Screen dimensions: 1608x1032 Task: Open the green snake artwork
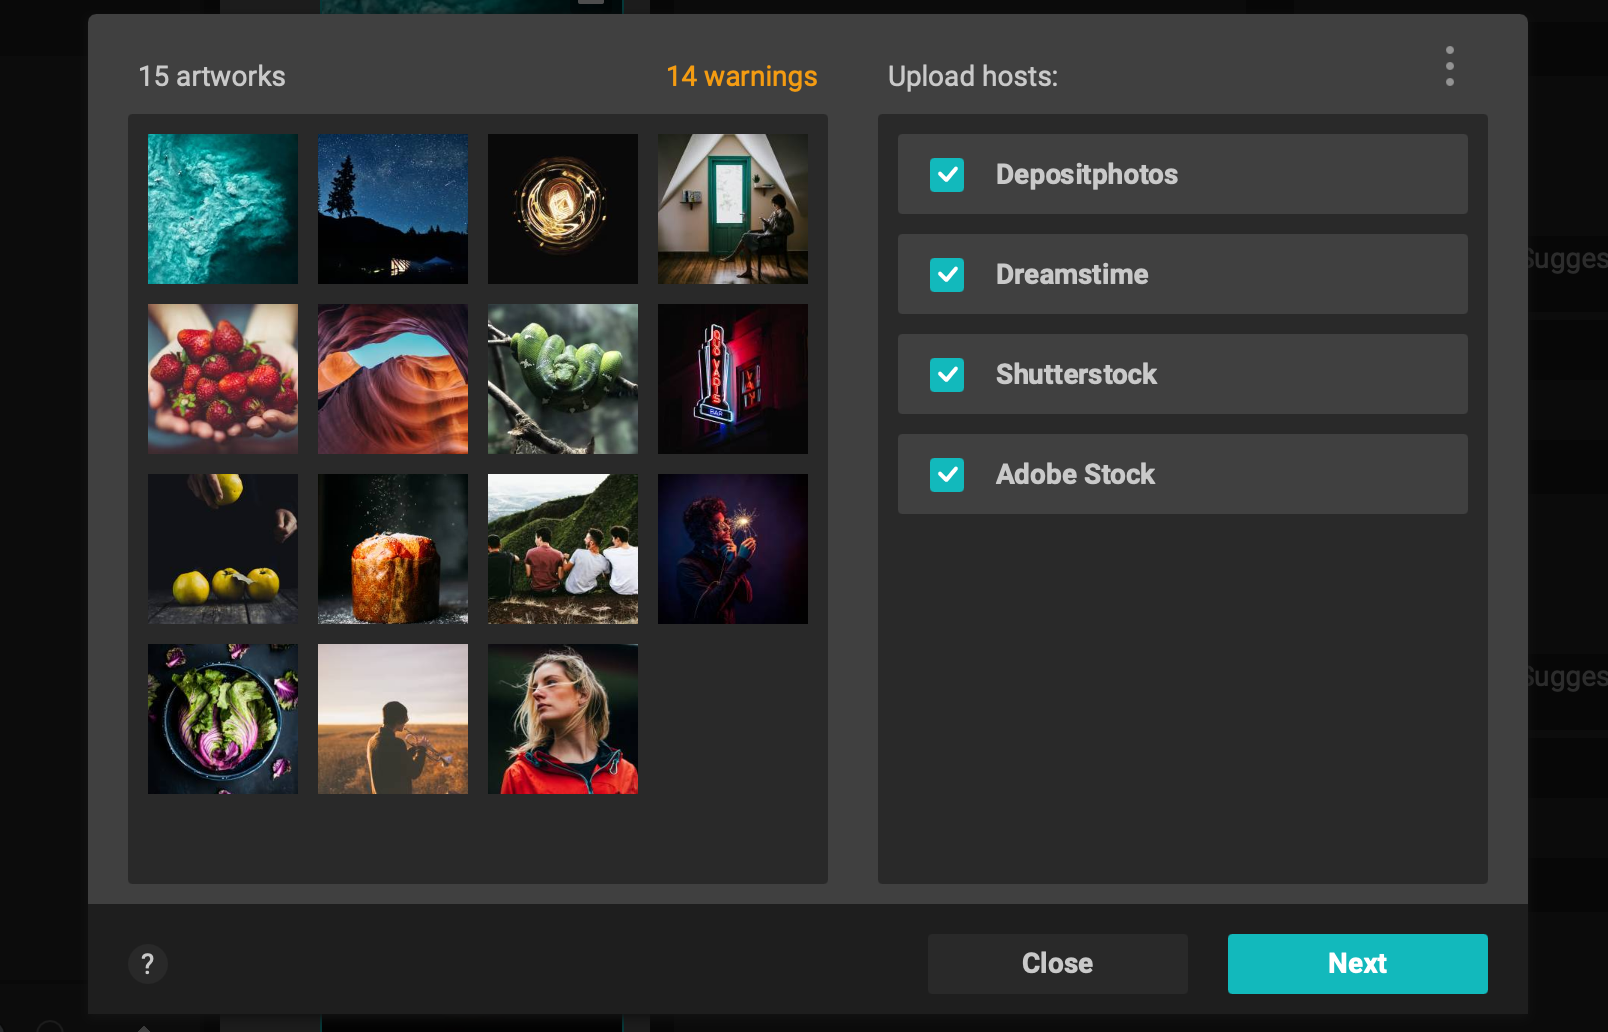[x=562, y=378]
